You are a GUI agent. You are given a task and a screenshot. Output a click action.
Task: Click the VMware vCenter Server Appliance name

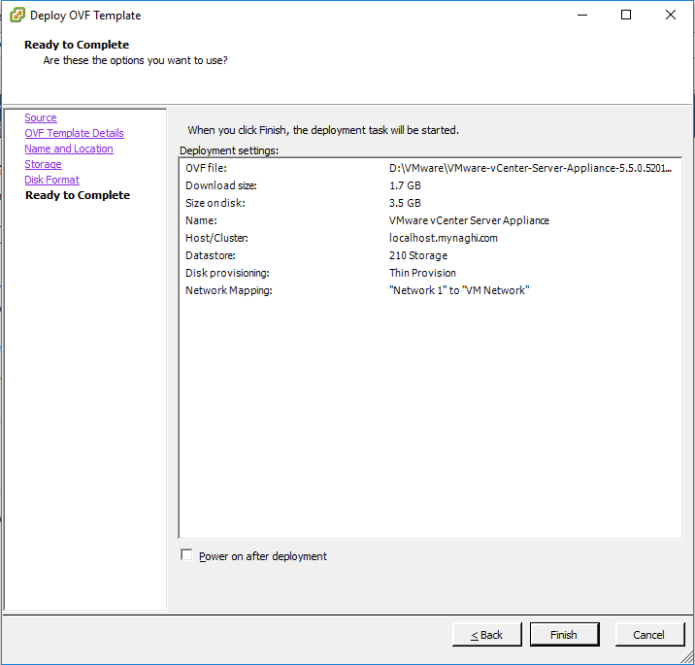tap(469, 221)
